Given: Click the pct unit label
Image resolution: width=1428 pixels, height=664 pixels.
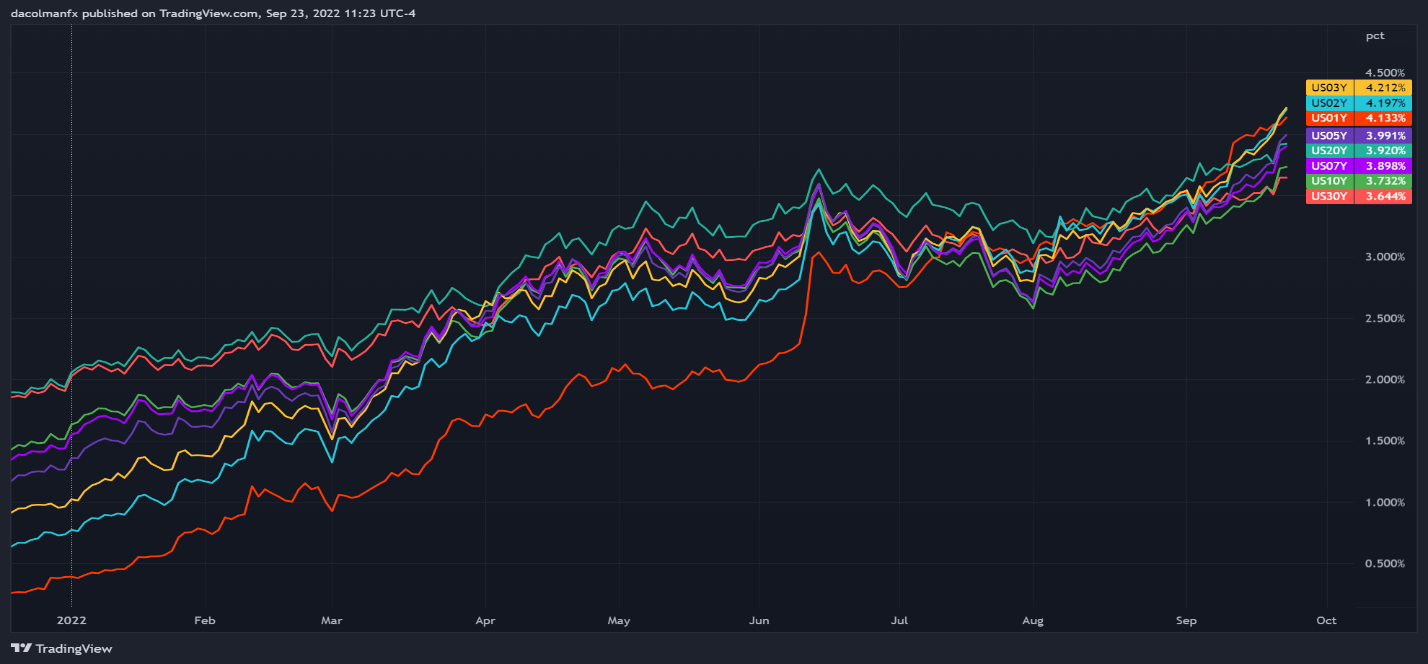Looking at the screenshot, I should pyautogui.click(x=1375, y=36).
